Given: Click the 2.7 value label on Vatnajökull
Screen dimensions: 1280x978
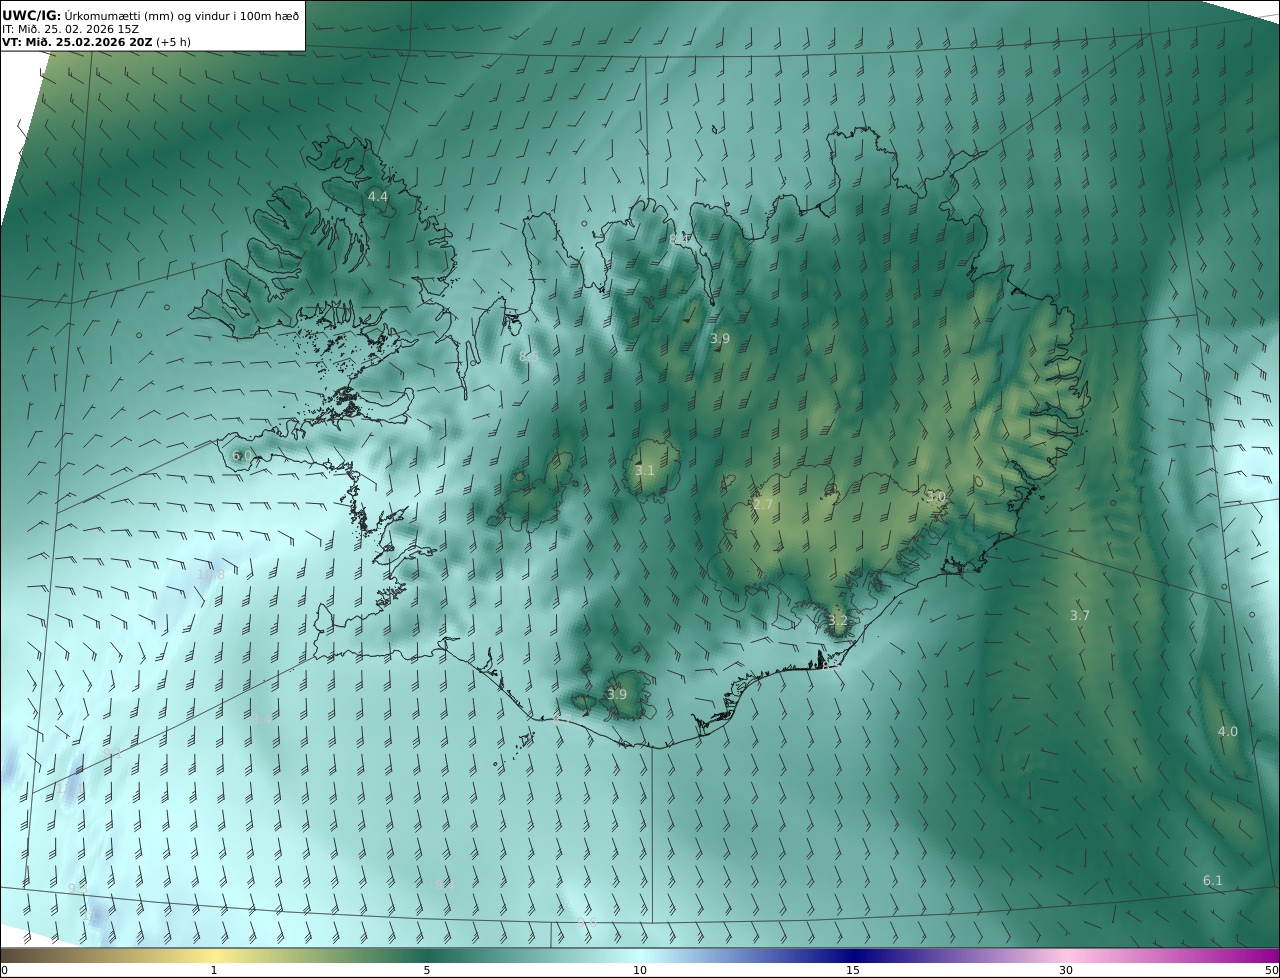Looking at the screenshot, I should pyautogui.click(x=763, y=505).
